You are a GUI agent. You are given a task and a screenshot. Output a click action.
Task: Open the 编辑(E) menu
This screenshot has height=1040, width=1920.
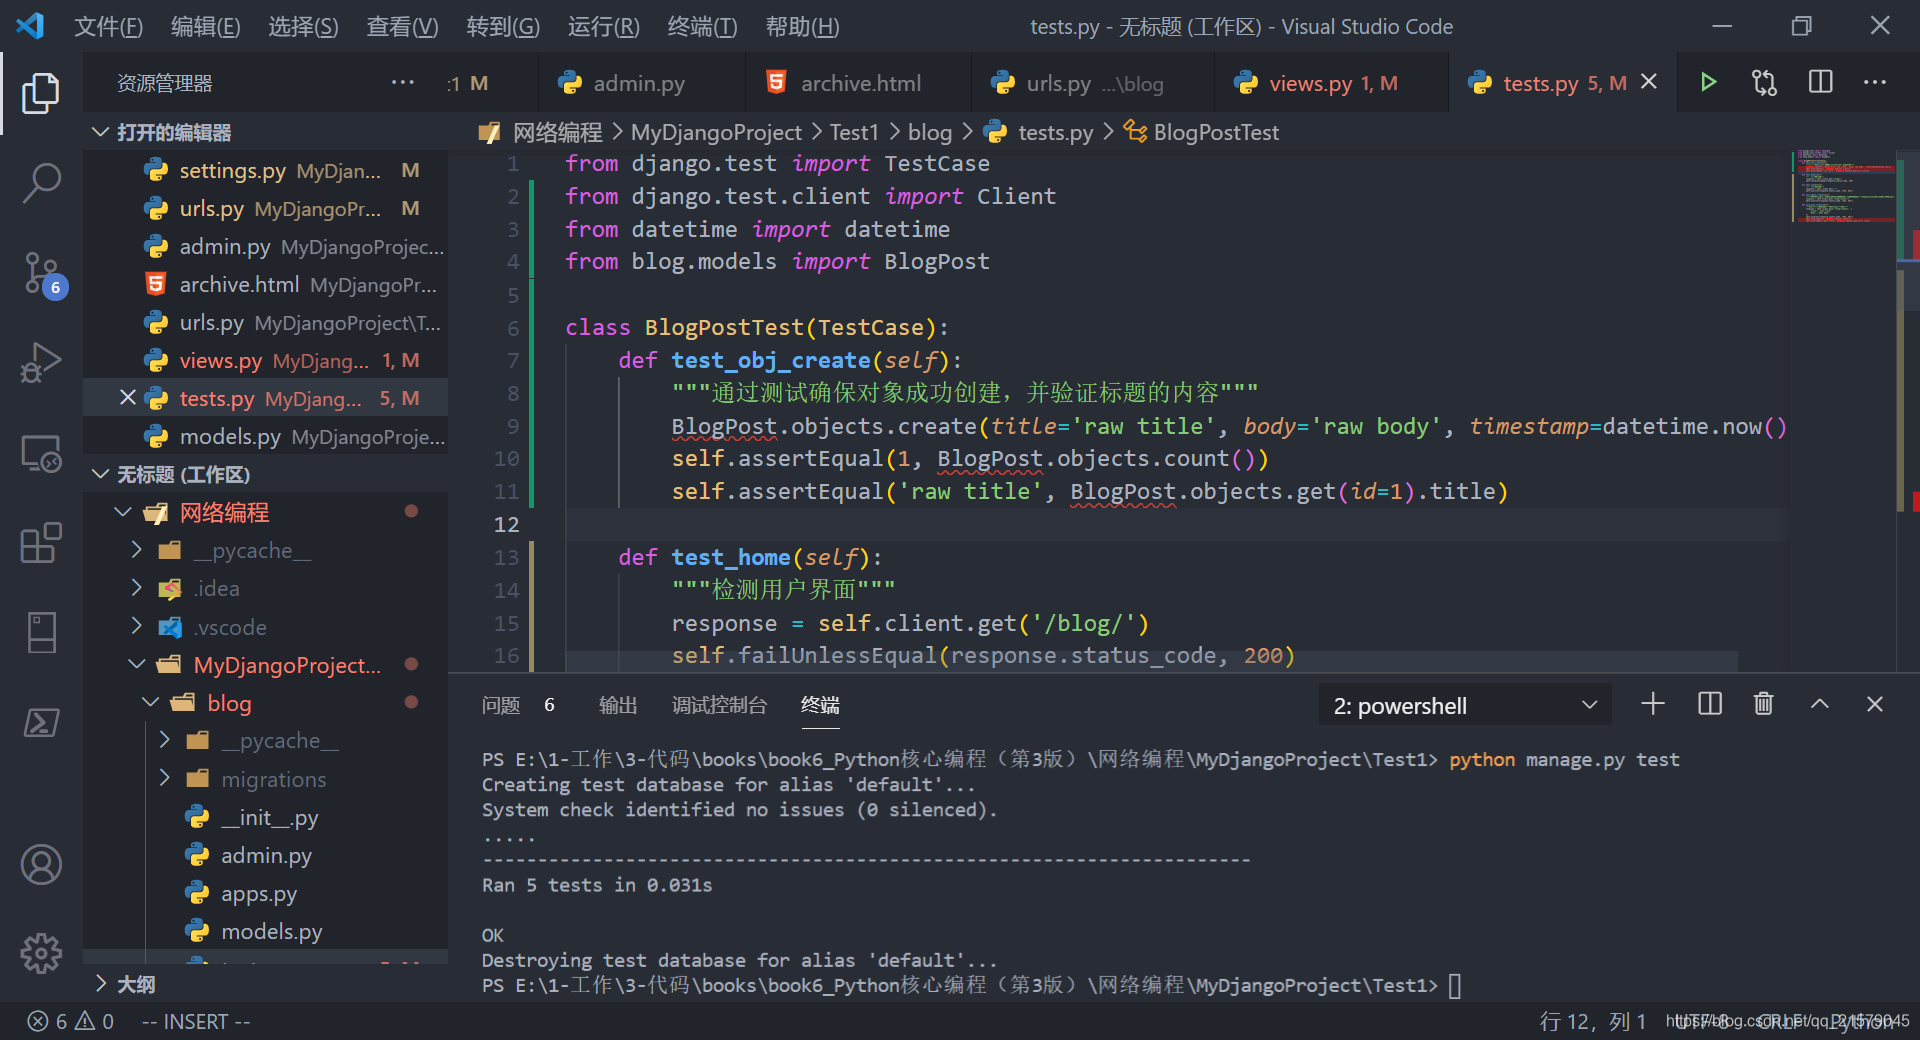[x=205, y=26]
